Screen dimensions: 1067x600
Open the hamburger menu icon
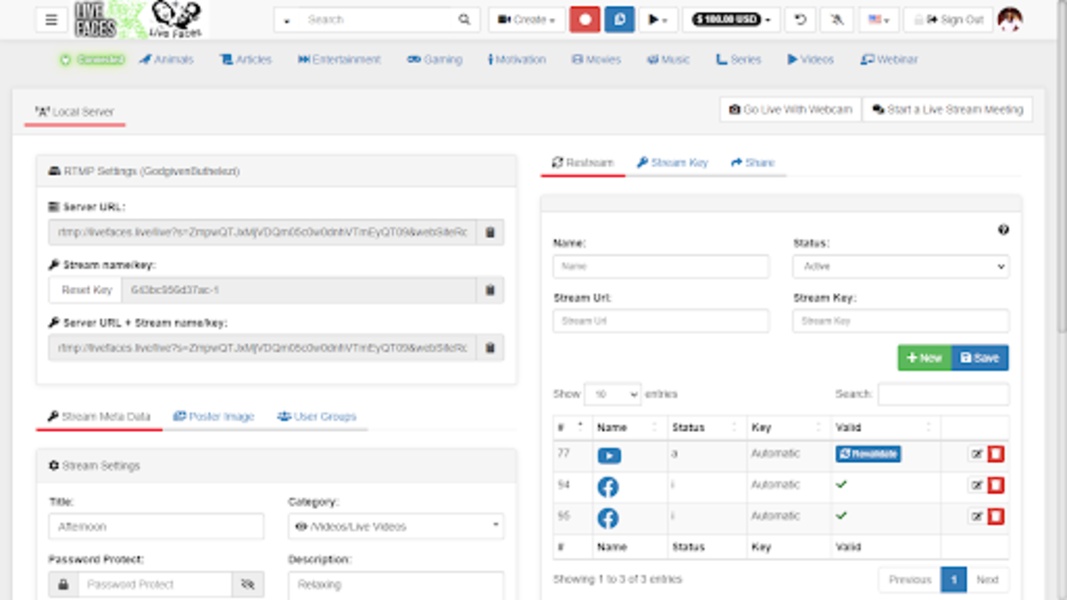tap(51, 19)
